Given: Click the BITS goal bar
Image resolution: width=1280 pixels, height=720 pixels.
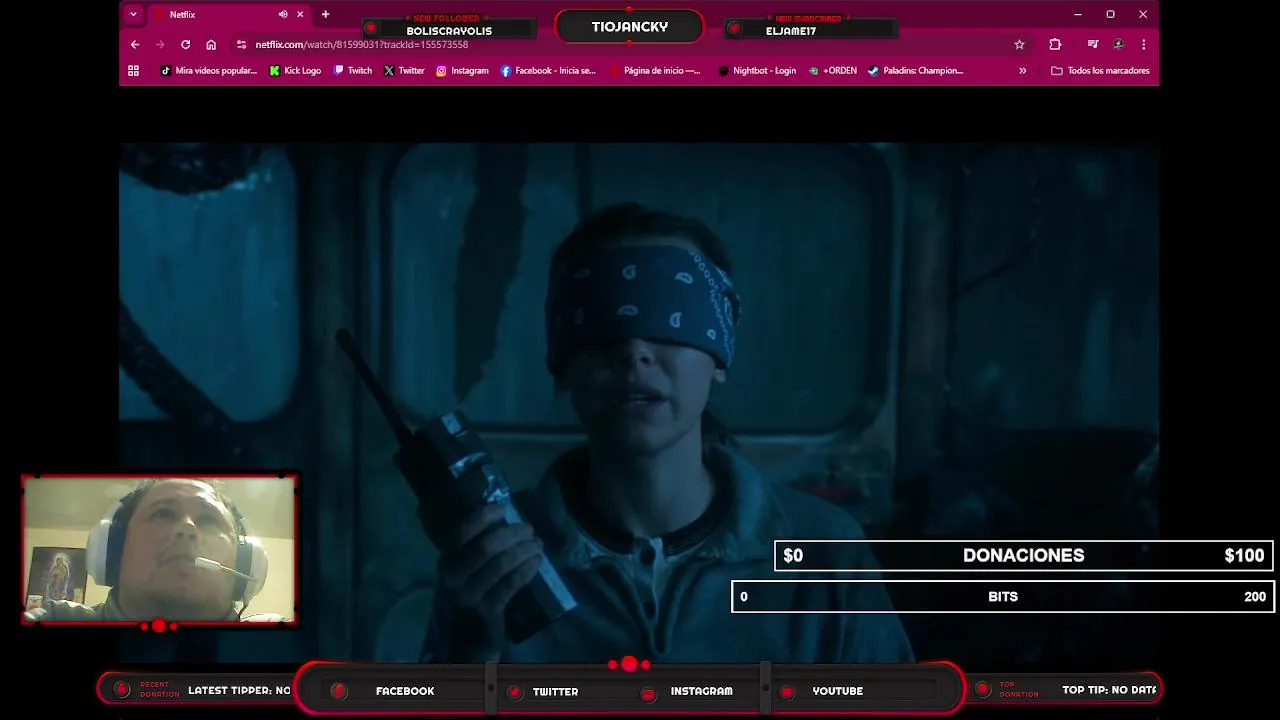Looking at the screenshot, I should [1003, 597].
